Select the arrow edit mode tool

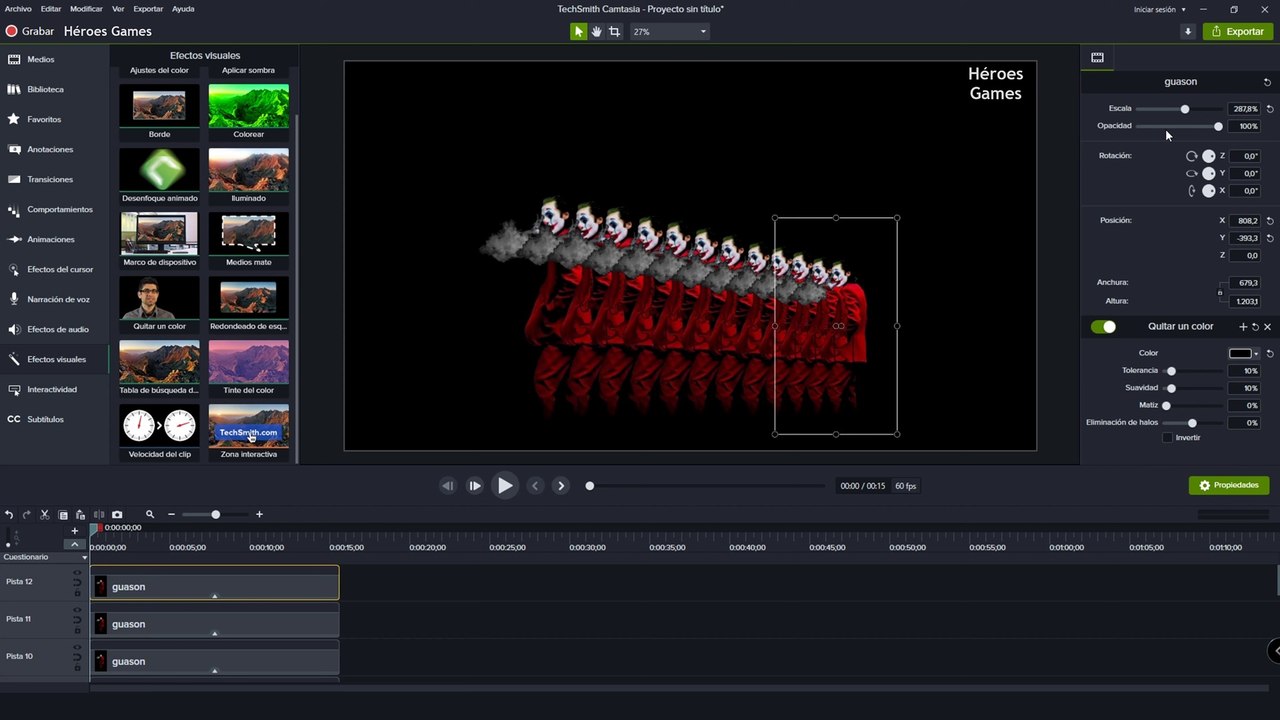pos(579,31)
